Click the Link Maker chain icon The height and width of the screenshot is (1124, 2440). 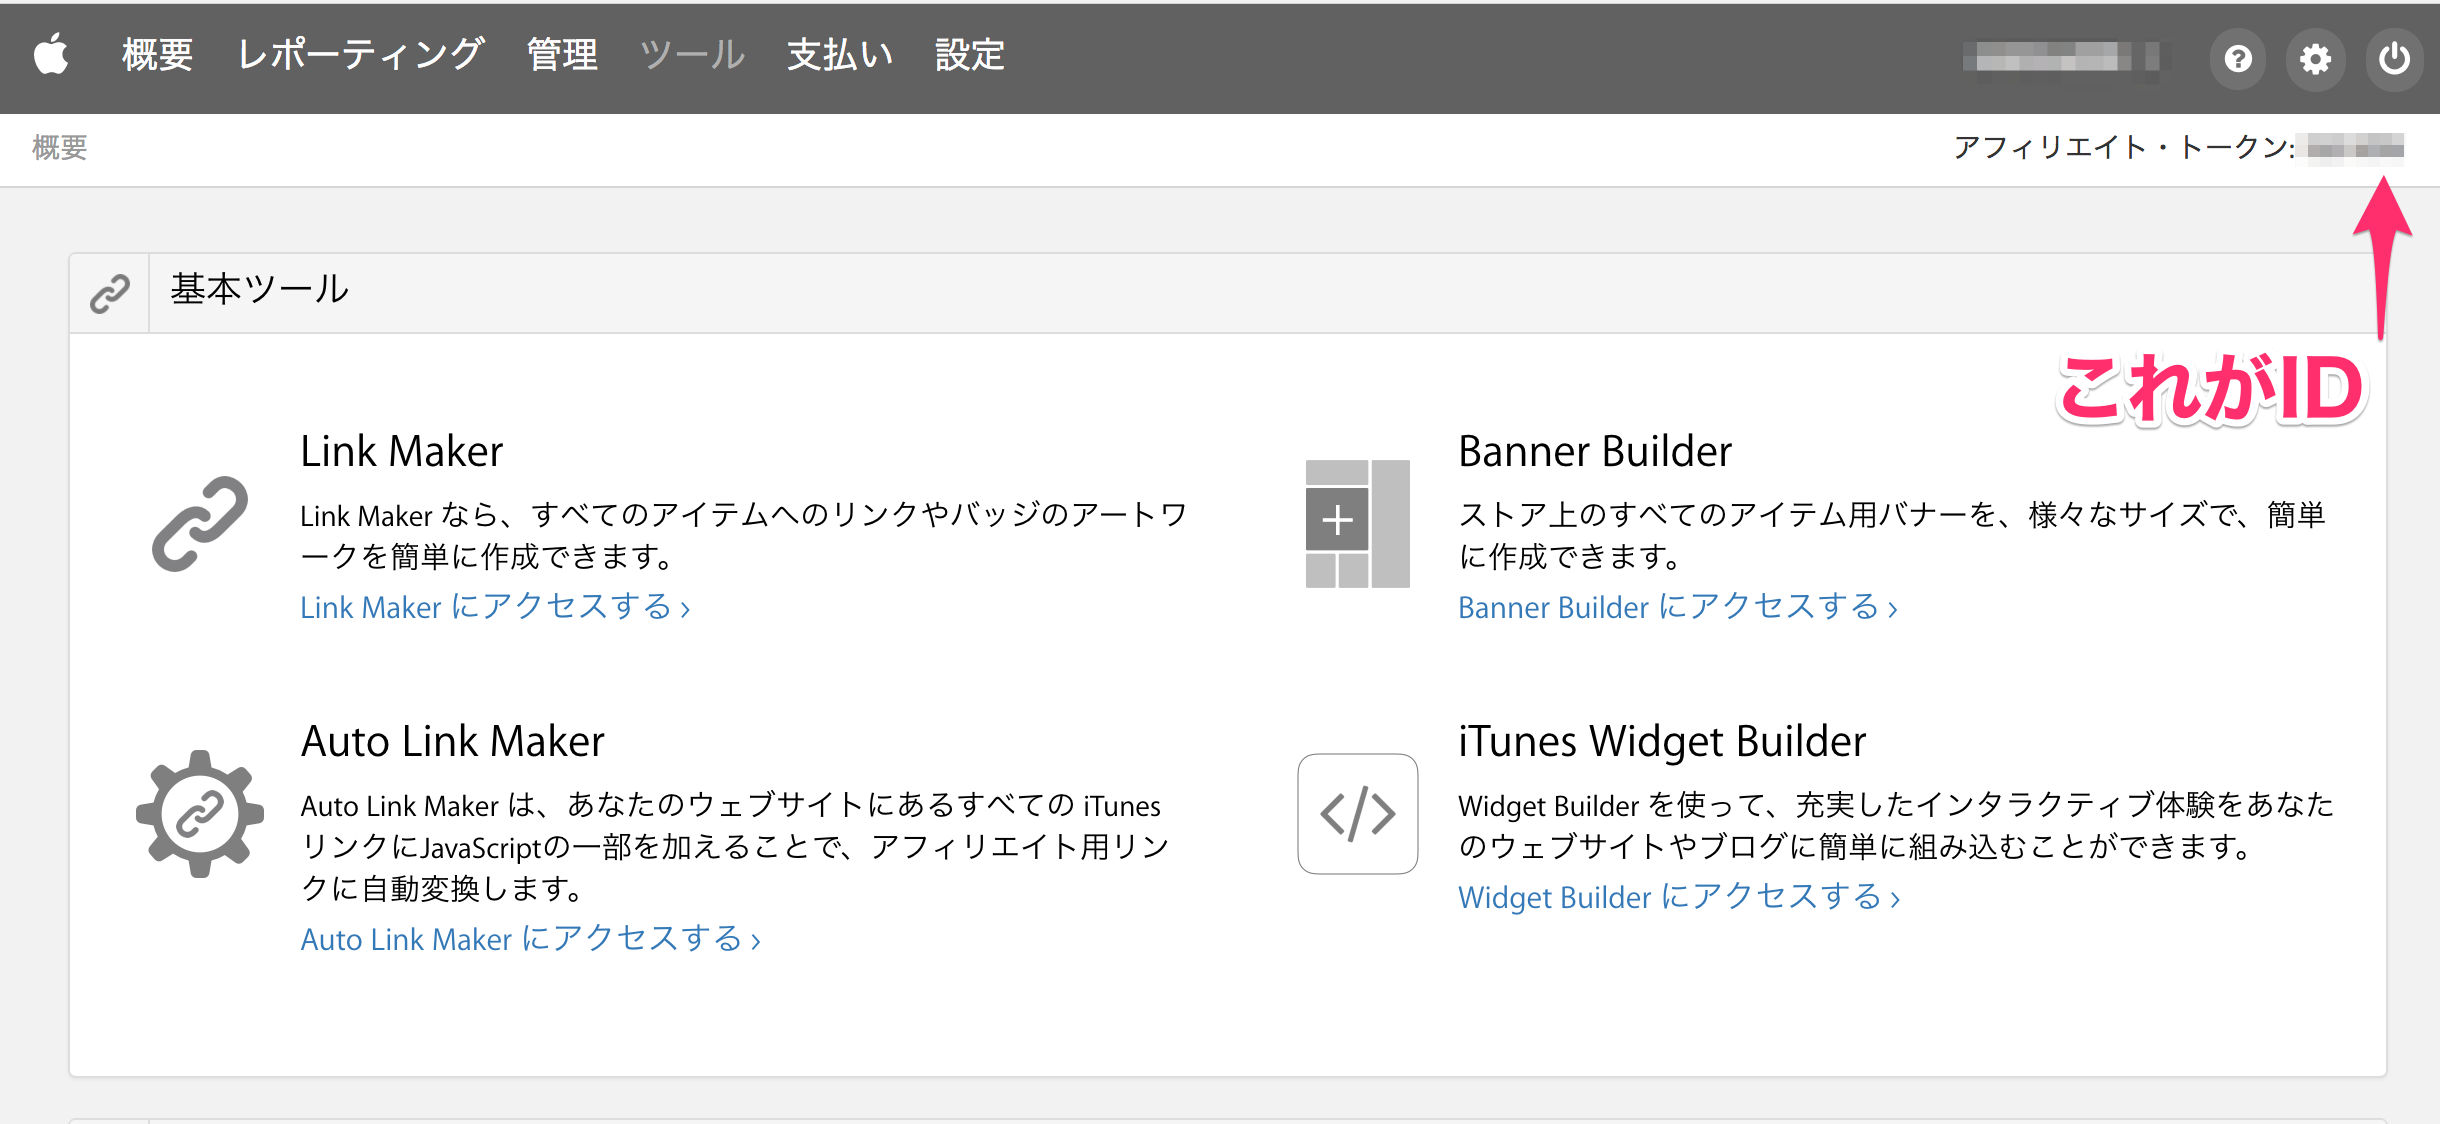pos(200,523)
